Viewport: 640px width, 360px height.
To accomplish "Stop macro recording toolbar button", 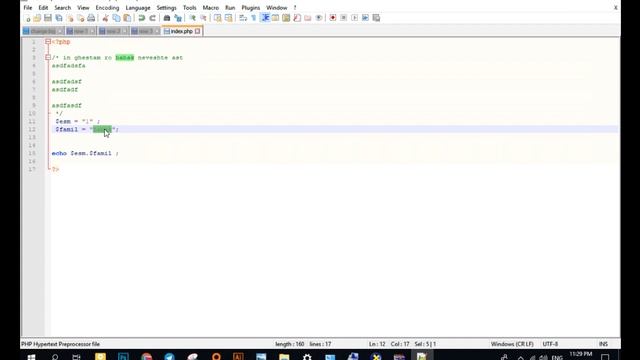I will pyautogui.click(x=344, y=18).
